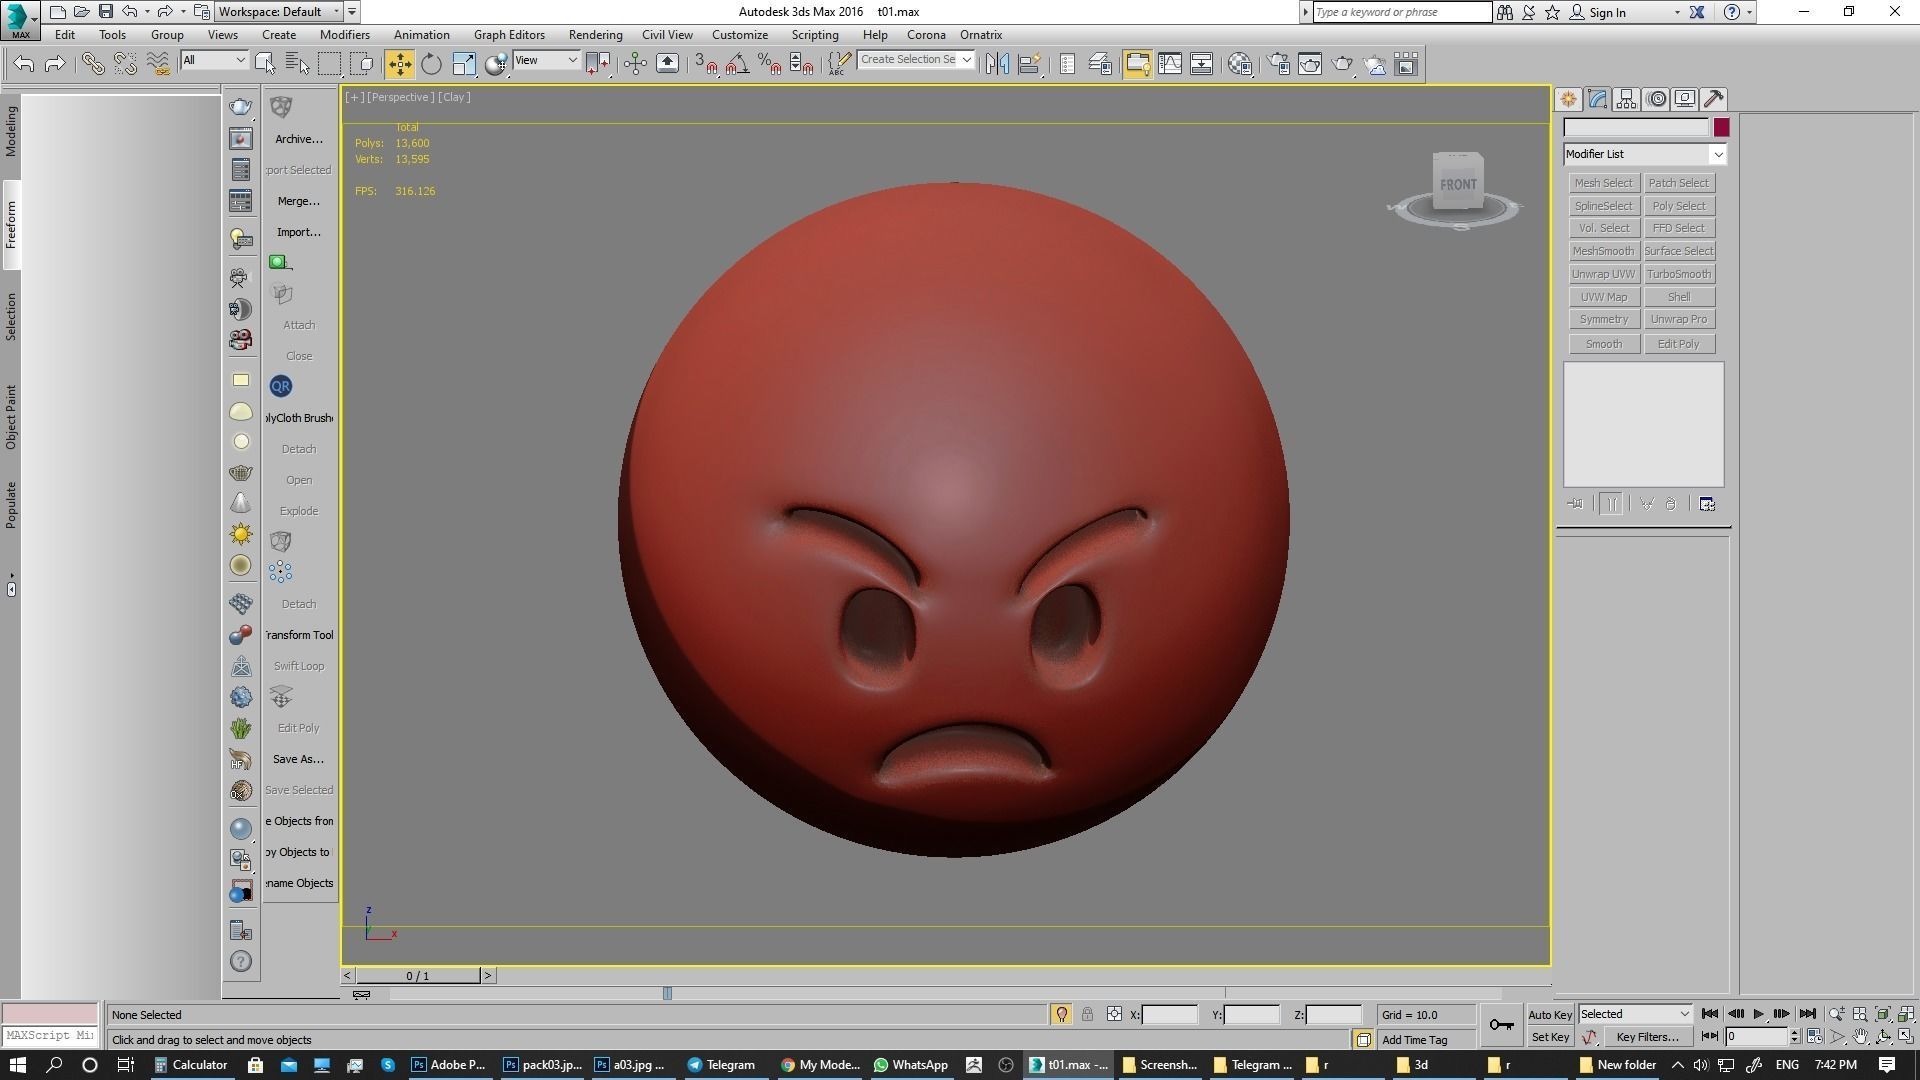
Task: Open the Create command panel tab
Action: (x=1568, y=99)
